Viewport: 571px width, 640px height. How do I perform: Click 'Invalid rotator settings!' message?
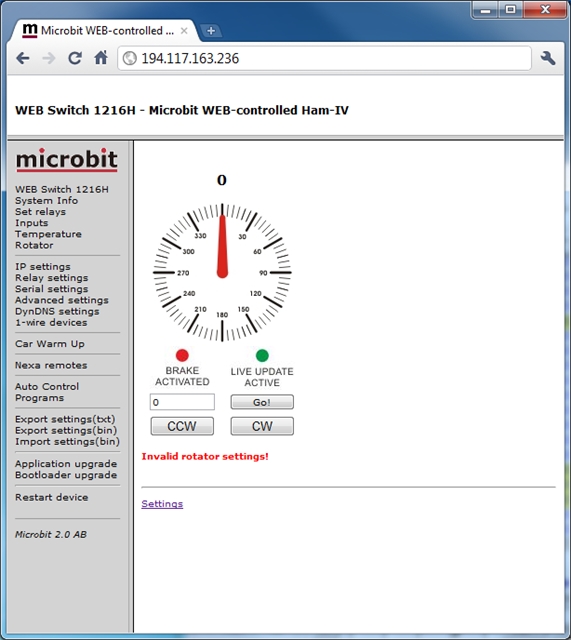click(x=205, y=456)
